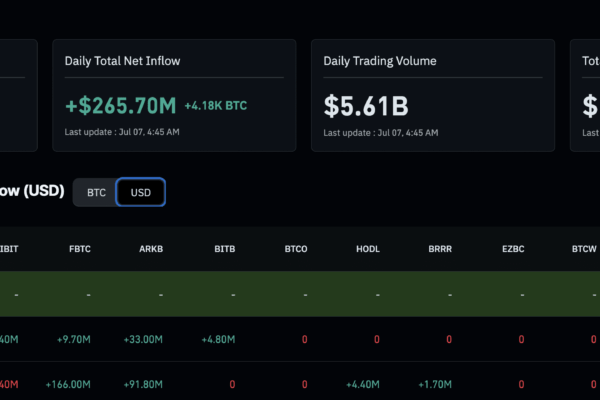600x400 pixels.
Task: Click the +4.80M BITB cell
Action: click(218, 339)
